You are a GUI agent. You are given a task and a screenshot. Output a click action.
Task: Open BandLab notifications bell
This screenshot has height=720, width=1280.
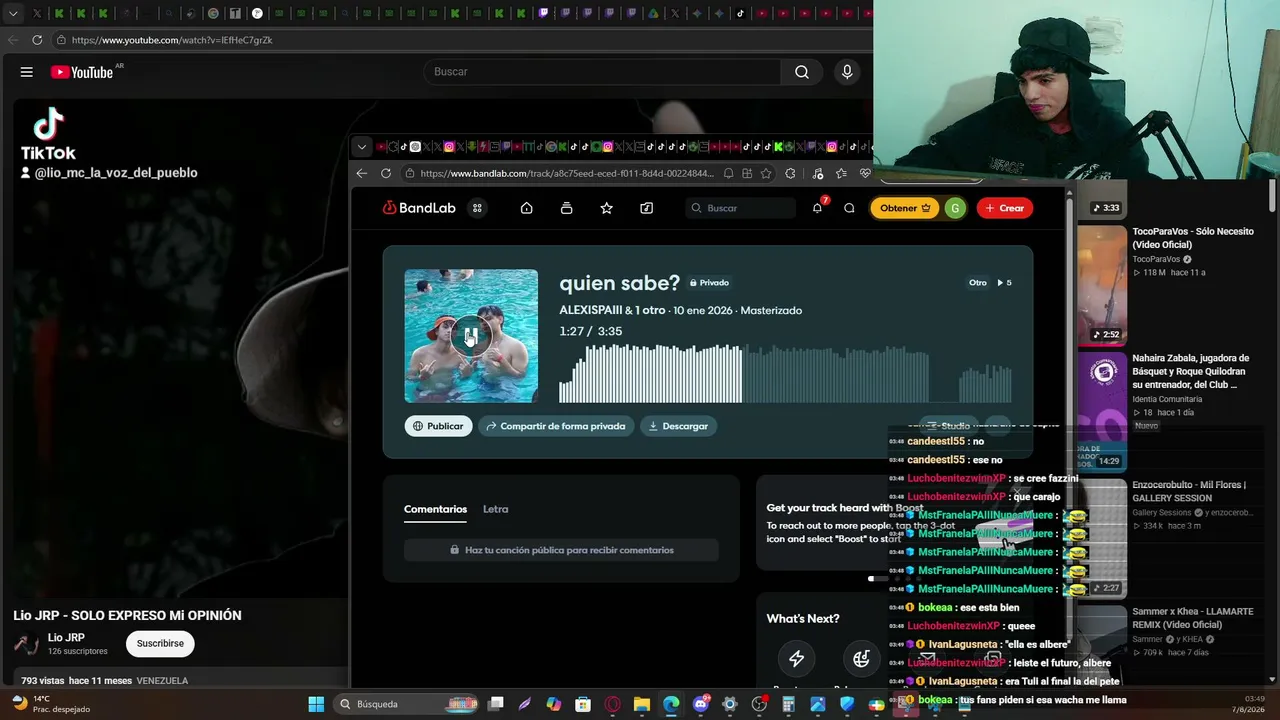[817, 208]
